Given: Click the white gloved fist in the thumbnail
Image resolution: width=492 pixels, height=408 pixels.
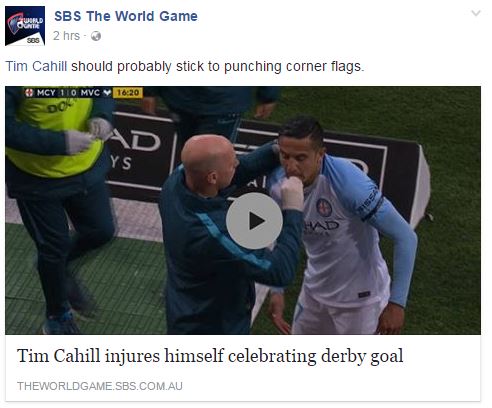Looking at the screenshot, I should tap(292, 194).
